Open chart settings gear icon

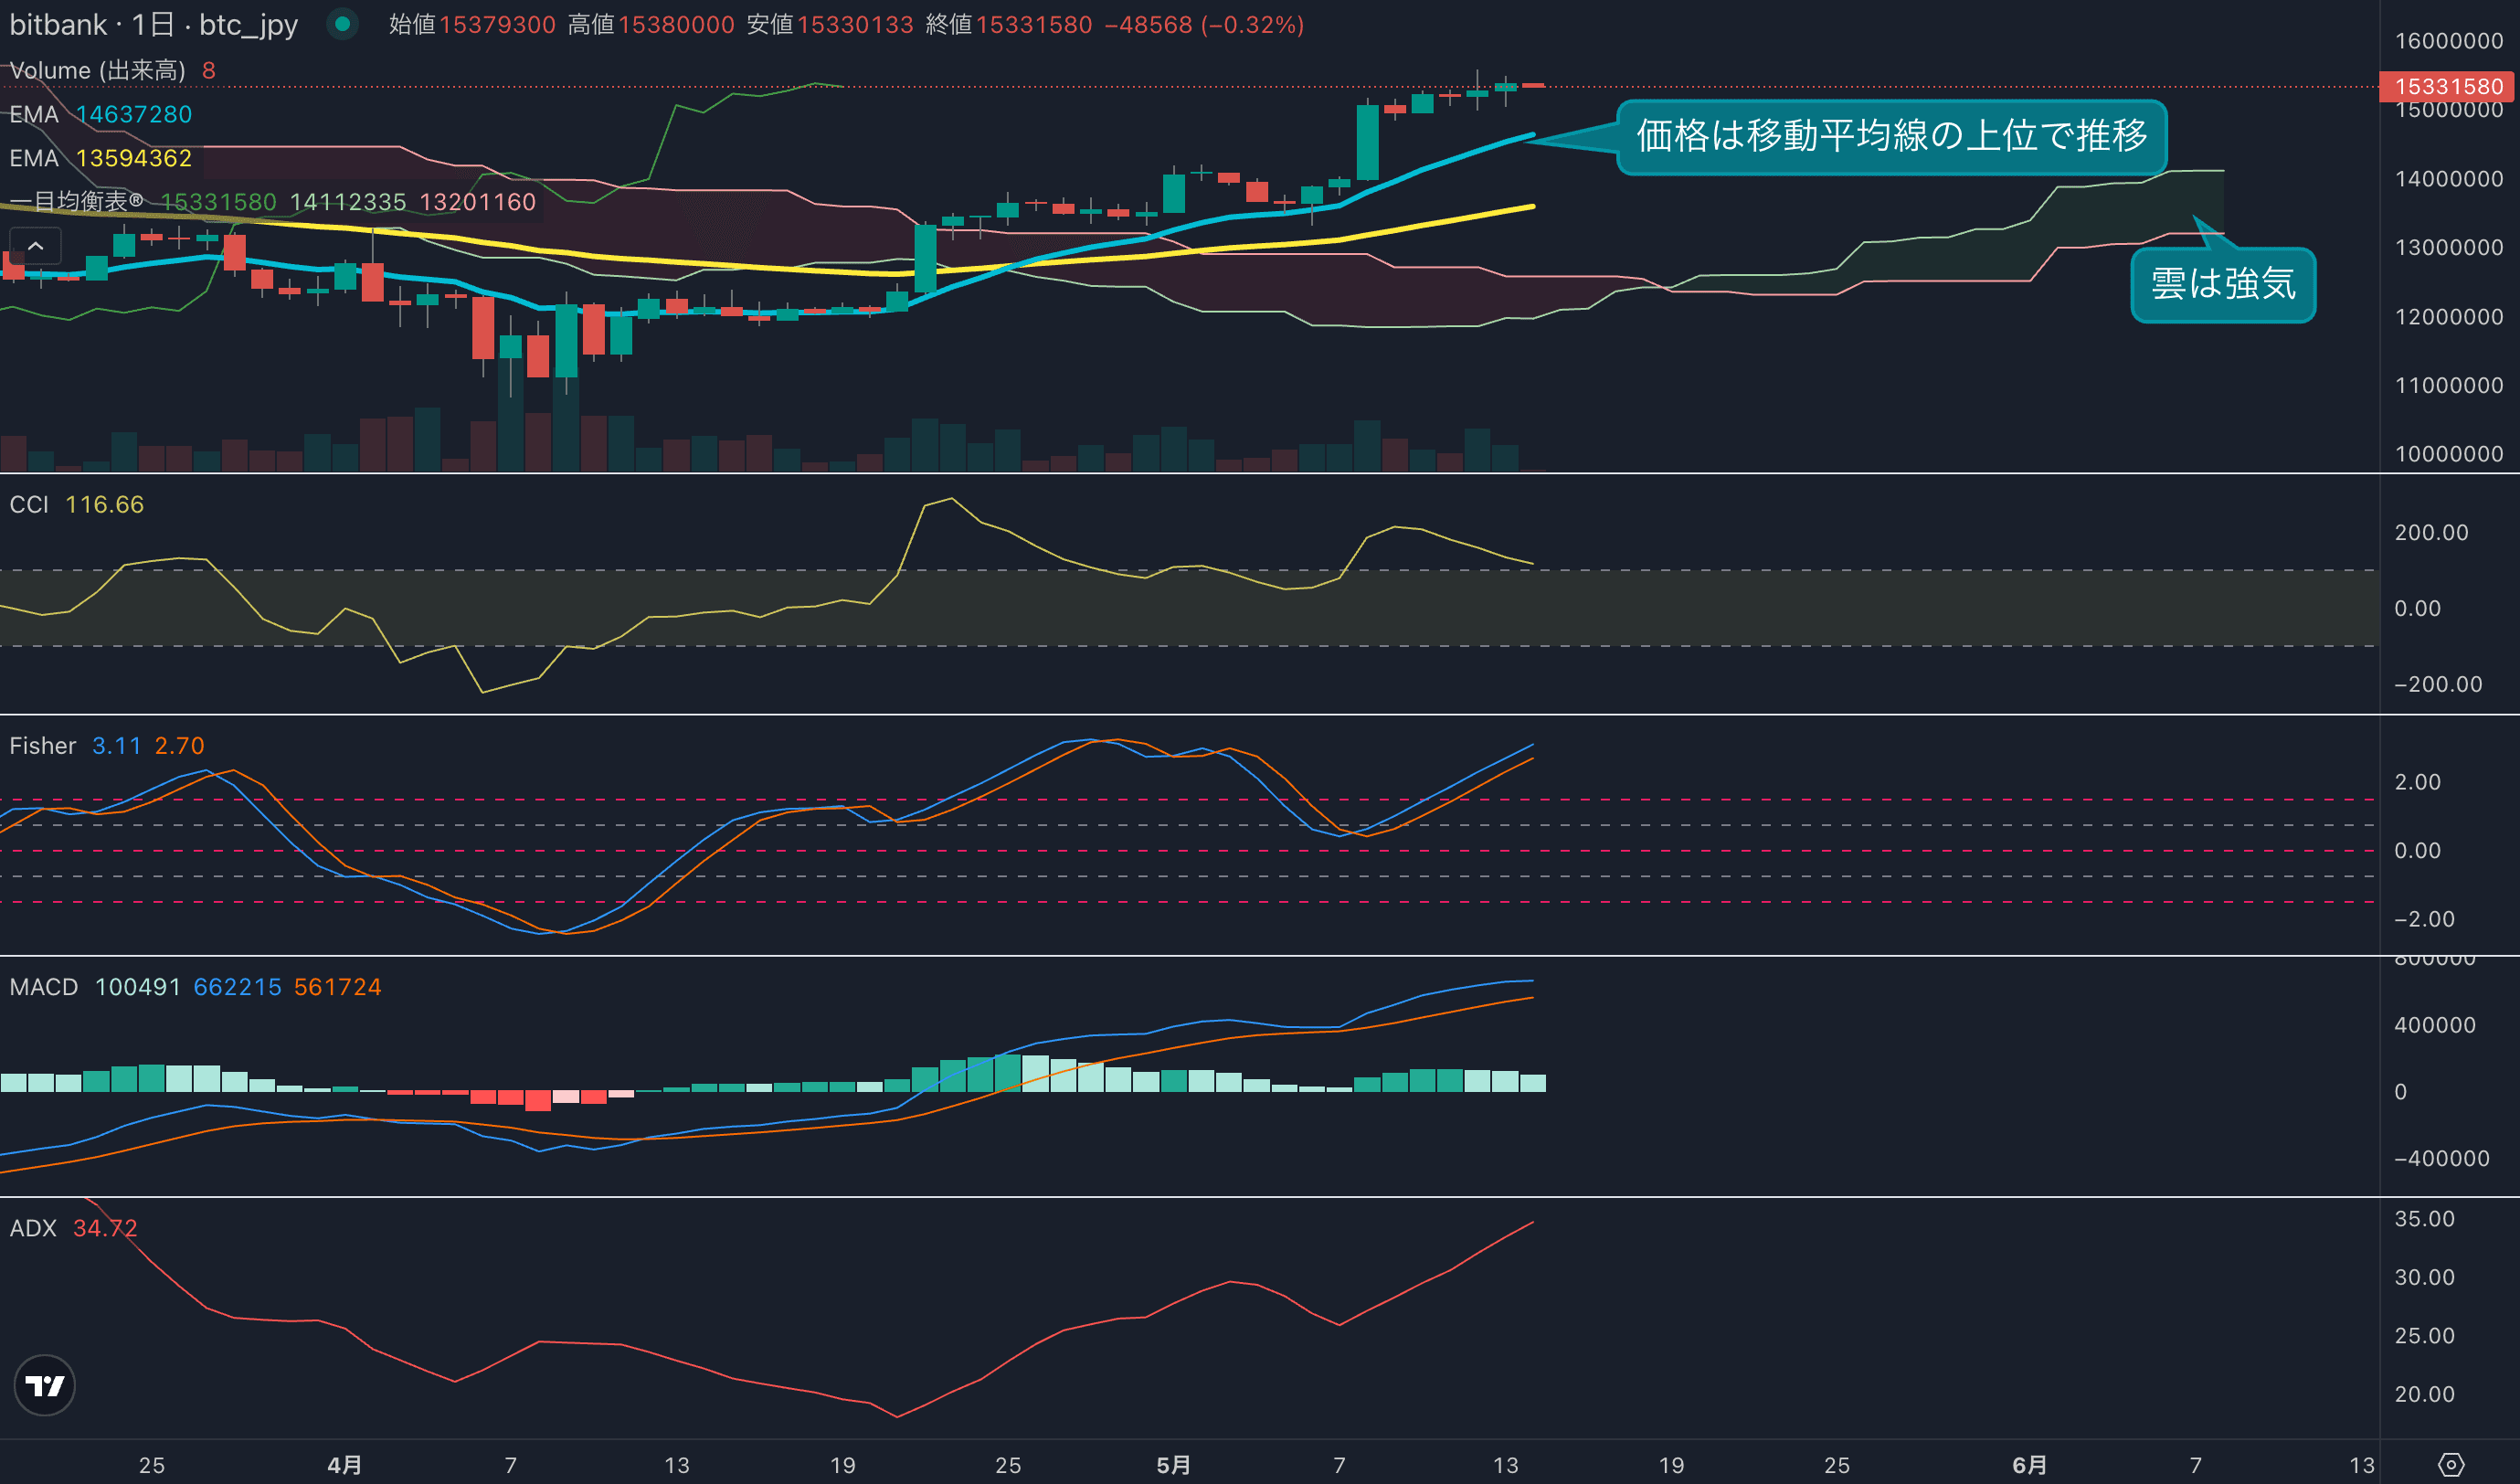pos(2450,1465)
